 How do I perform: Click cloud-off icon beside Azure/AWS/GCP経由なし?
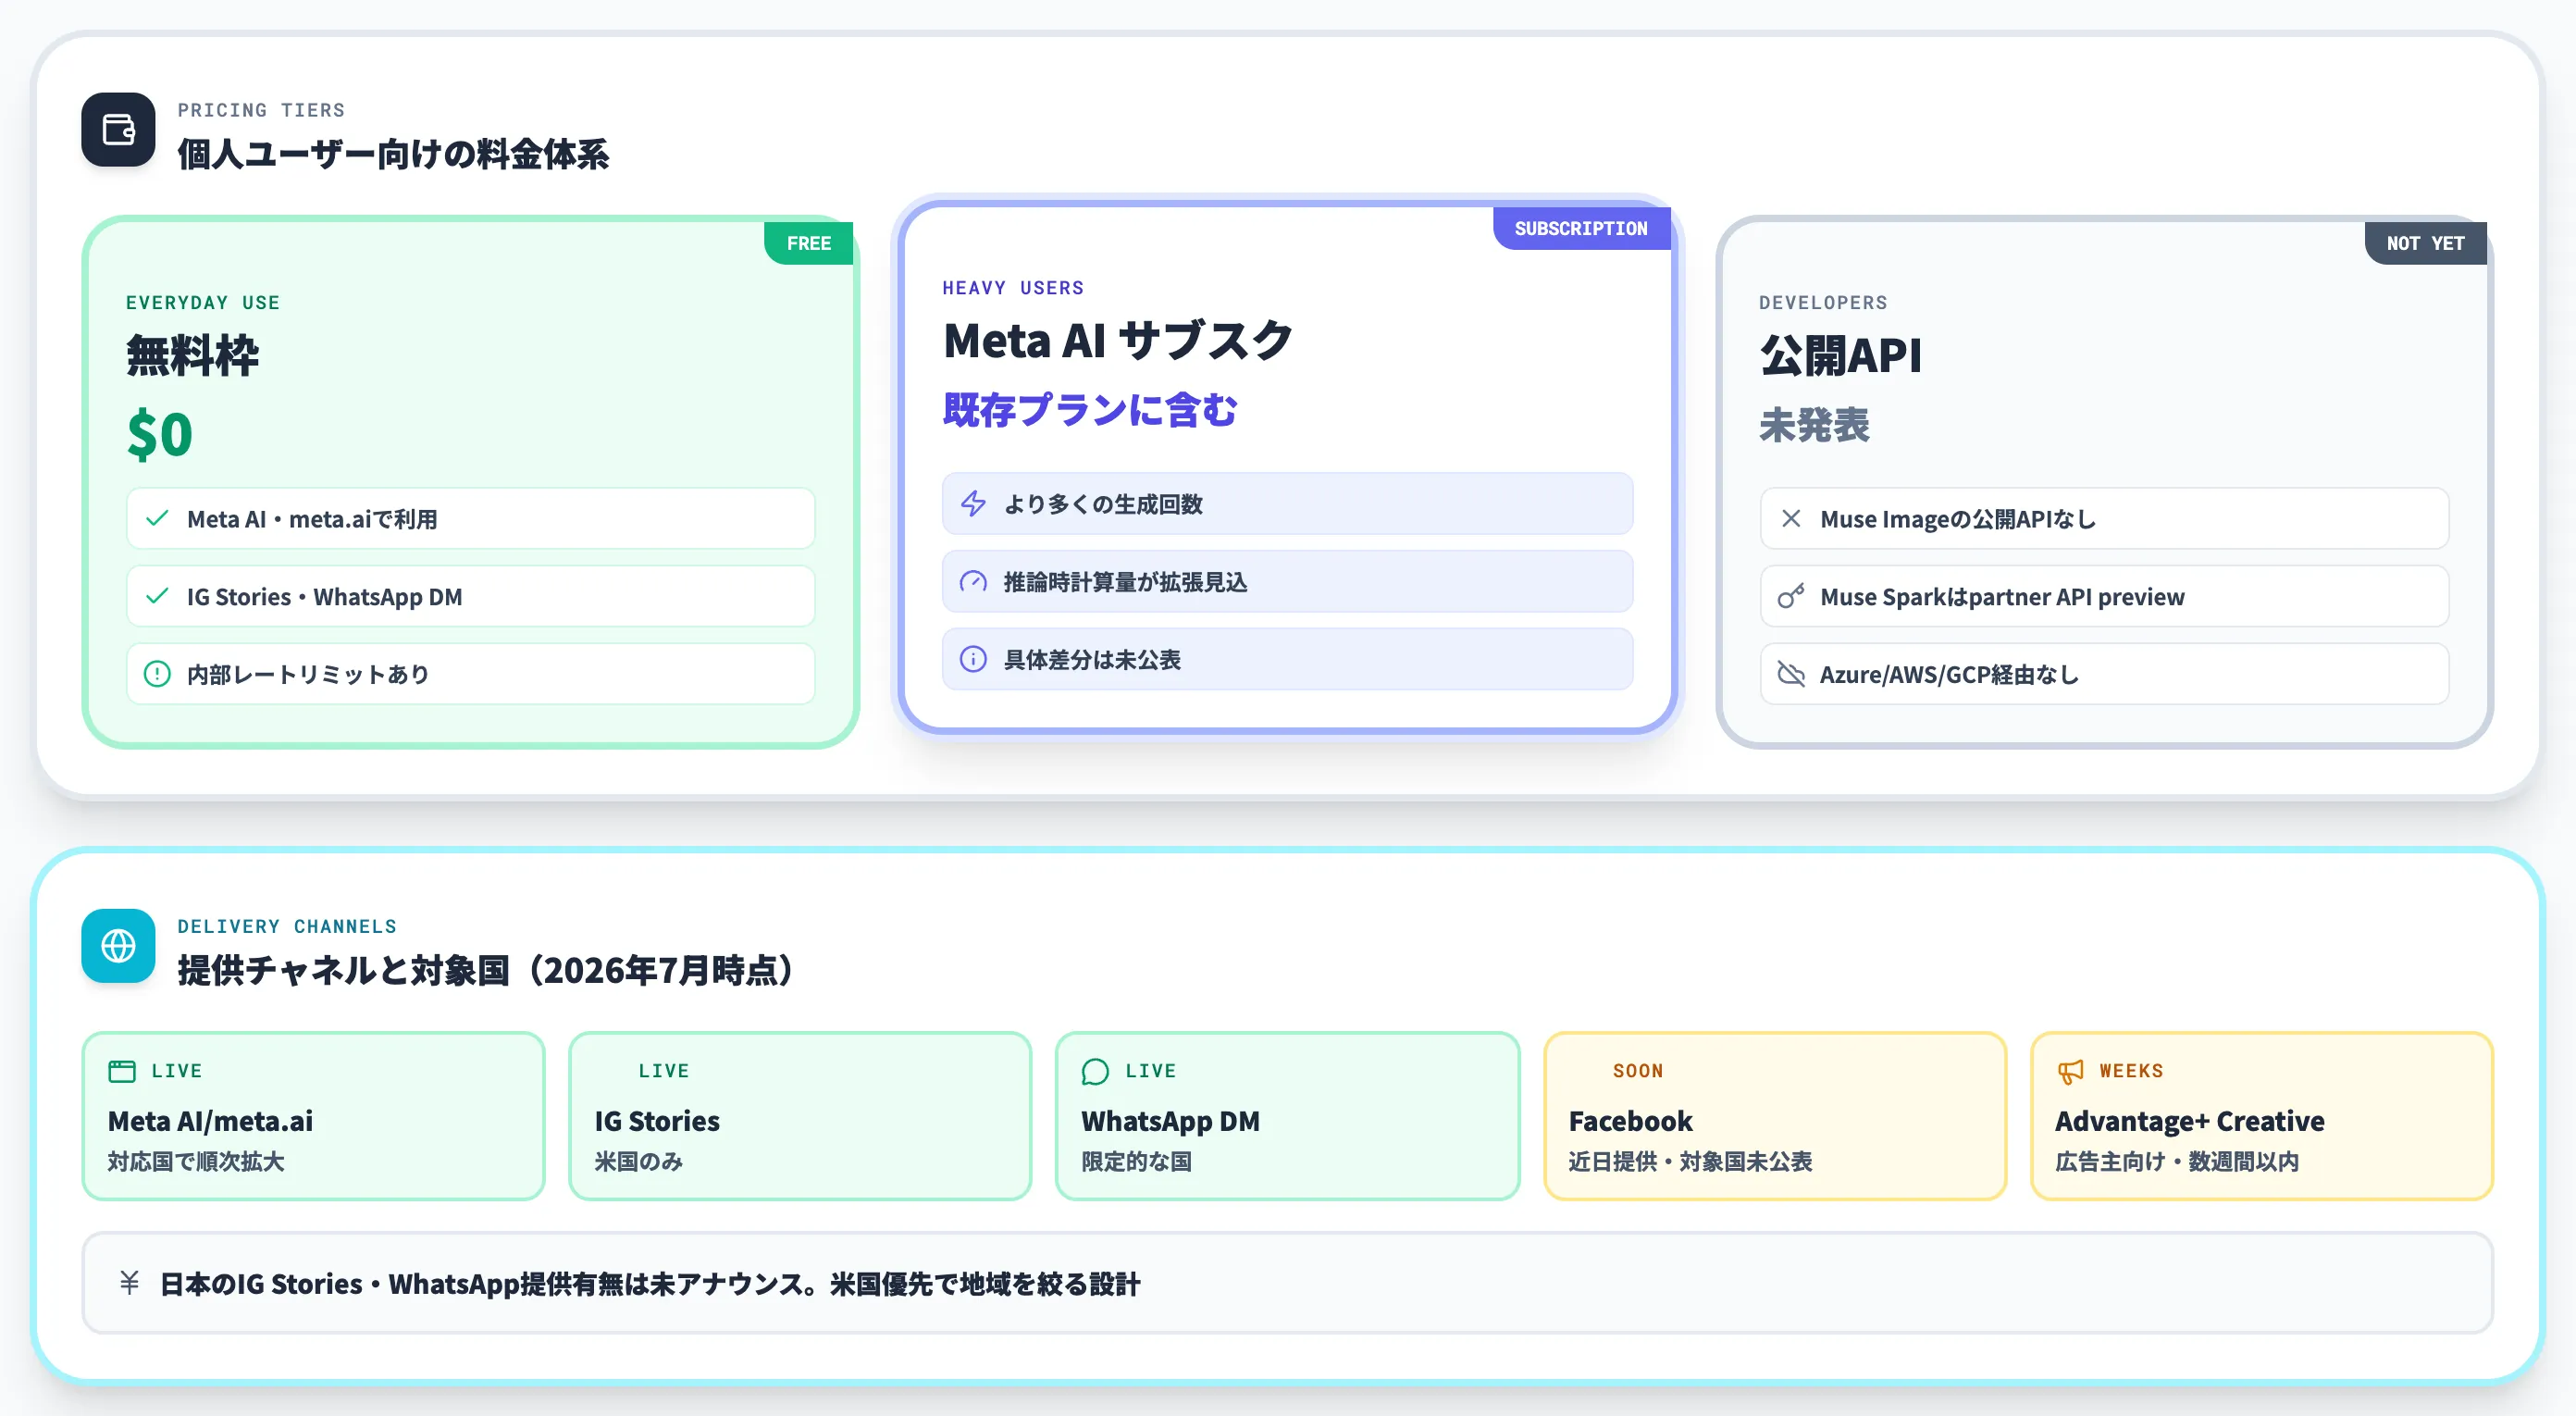point(1791,674)
